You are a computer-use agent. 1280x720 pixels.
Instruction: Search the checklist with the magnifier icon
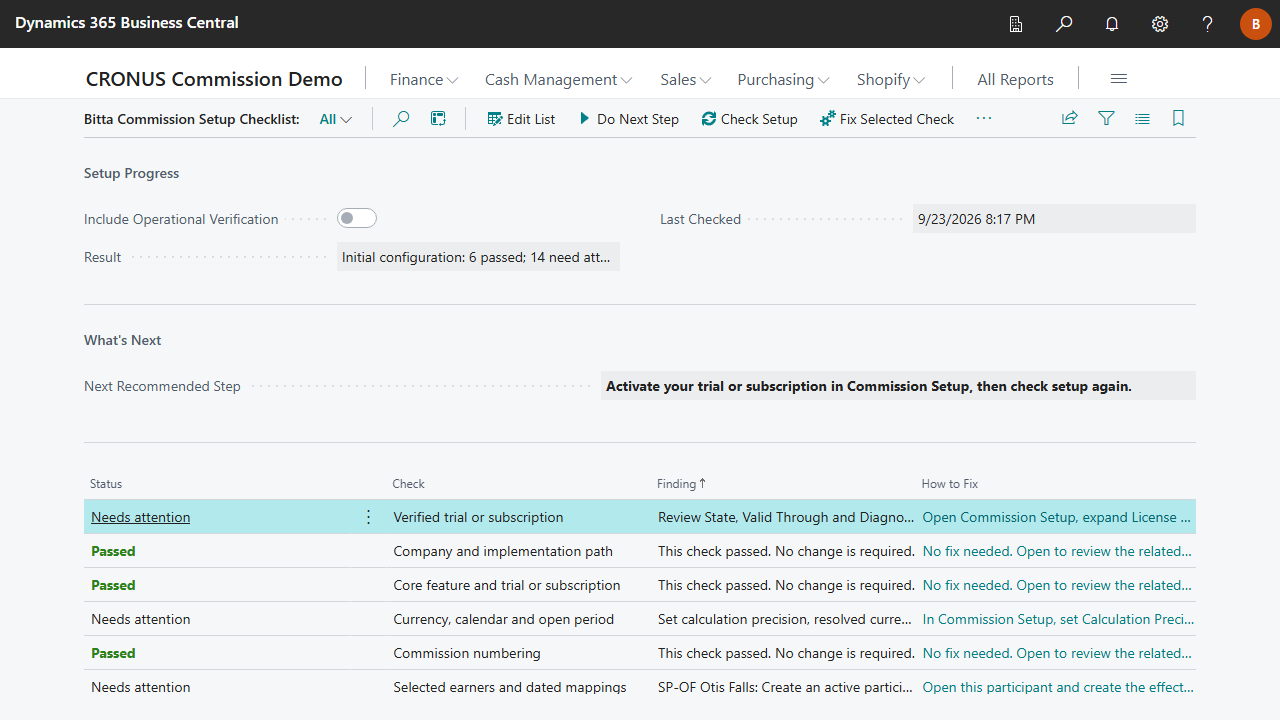pyautogui.click(x=401, y=119)
